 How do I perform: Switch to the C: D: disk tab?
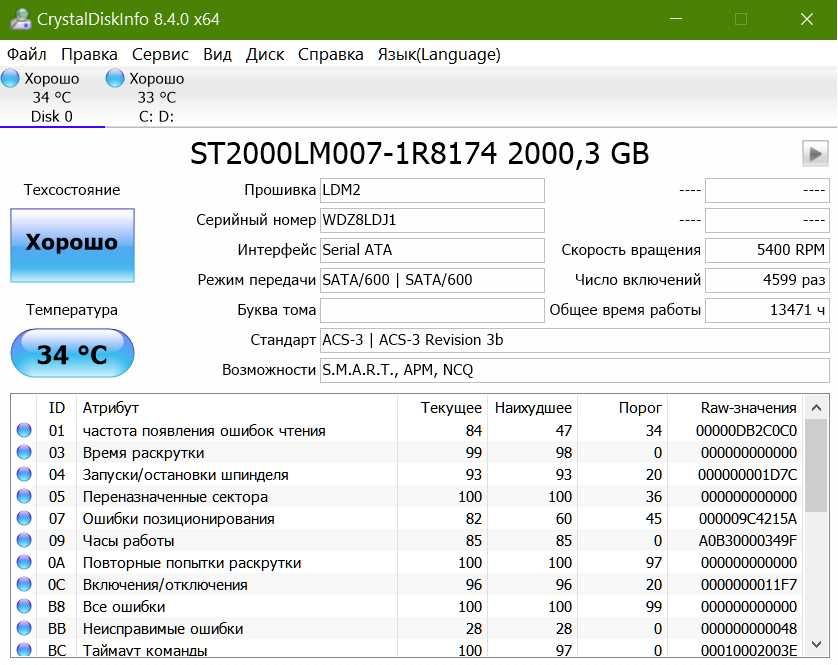(157, 97)
